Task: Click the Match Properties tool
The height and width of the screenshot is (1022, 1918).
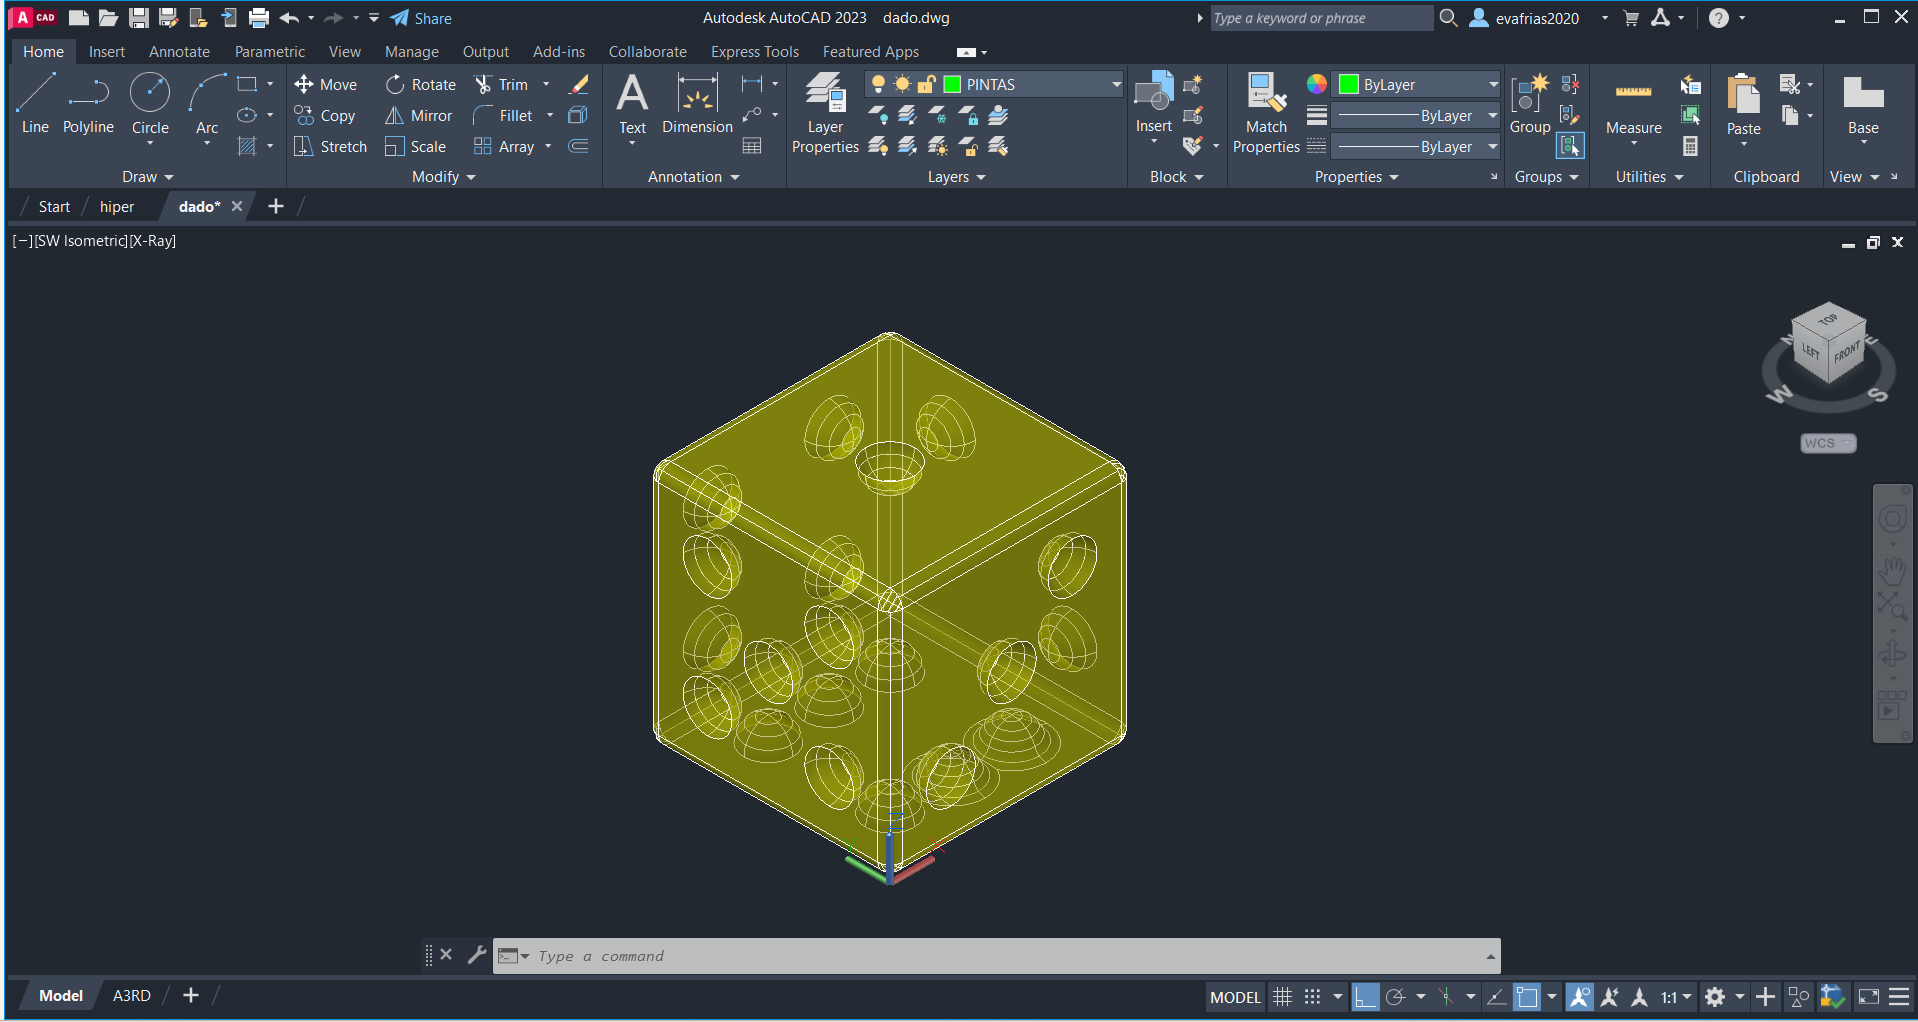Action: 1266,112
